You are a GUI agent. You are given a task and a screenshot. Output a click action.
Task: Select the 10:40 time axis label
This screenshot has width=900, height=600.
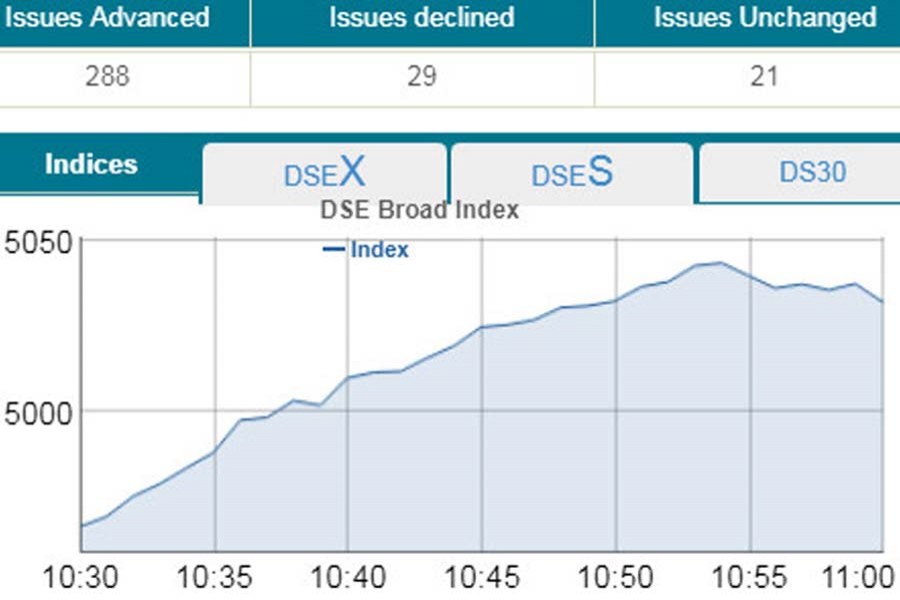coord(347,577)
